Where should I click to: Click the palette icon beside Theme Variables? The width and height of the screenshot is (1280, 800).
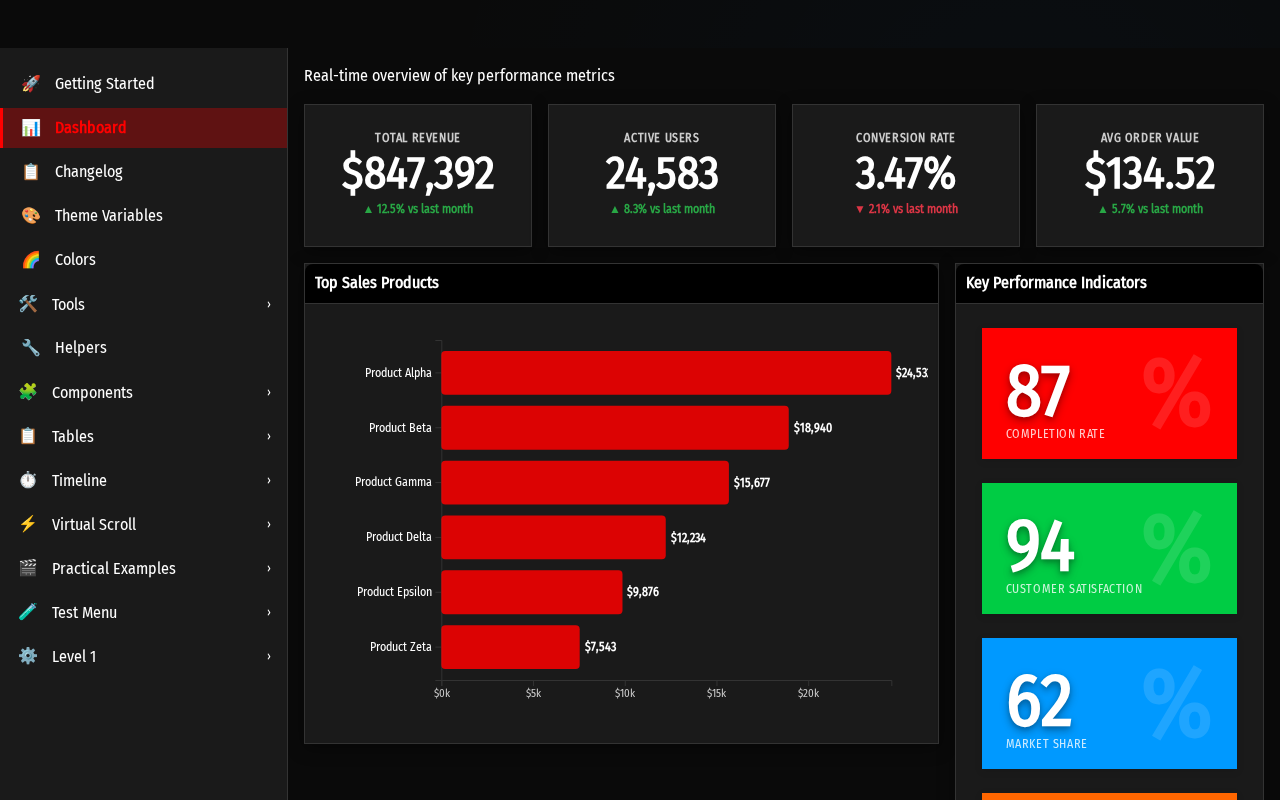click(31, 216)
